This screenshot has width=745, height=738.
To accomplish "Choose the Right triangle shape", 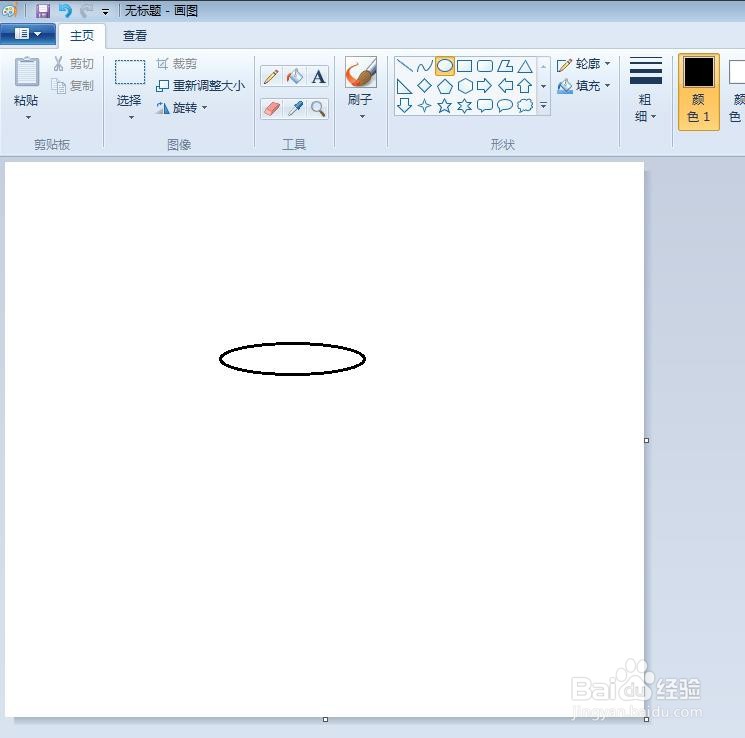I will point(404,86).
